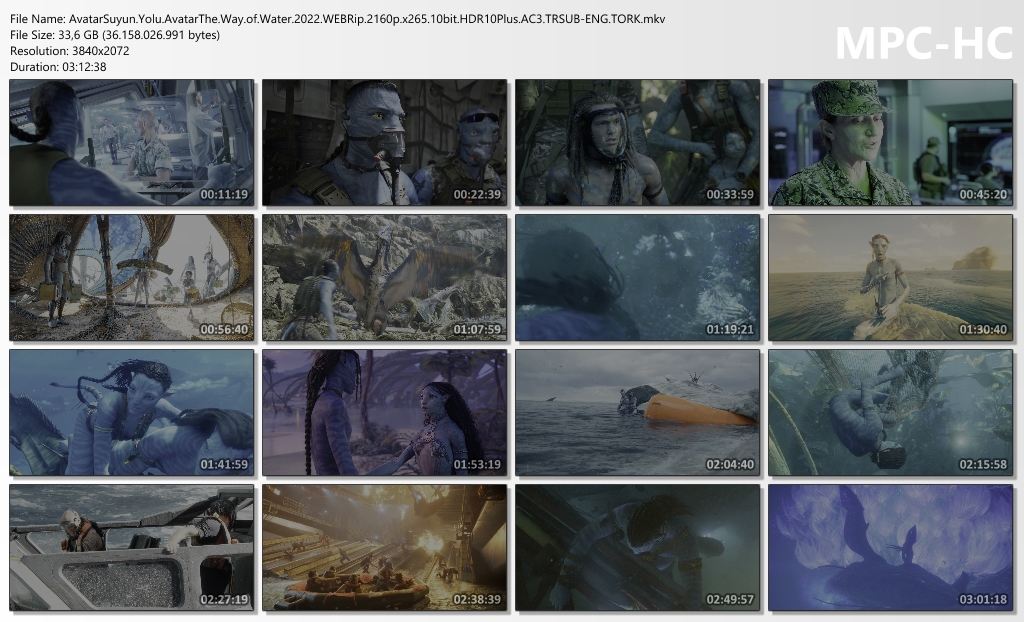Select the thumbnail stamped 01:07:59

click(385, 278)
